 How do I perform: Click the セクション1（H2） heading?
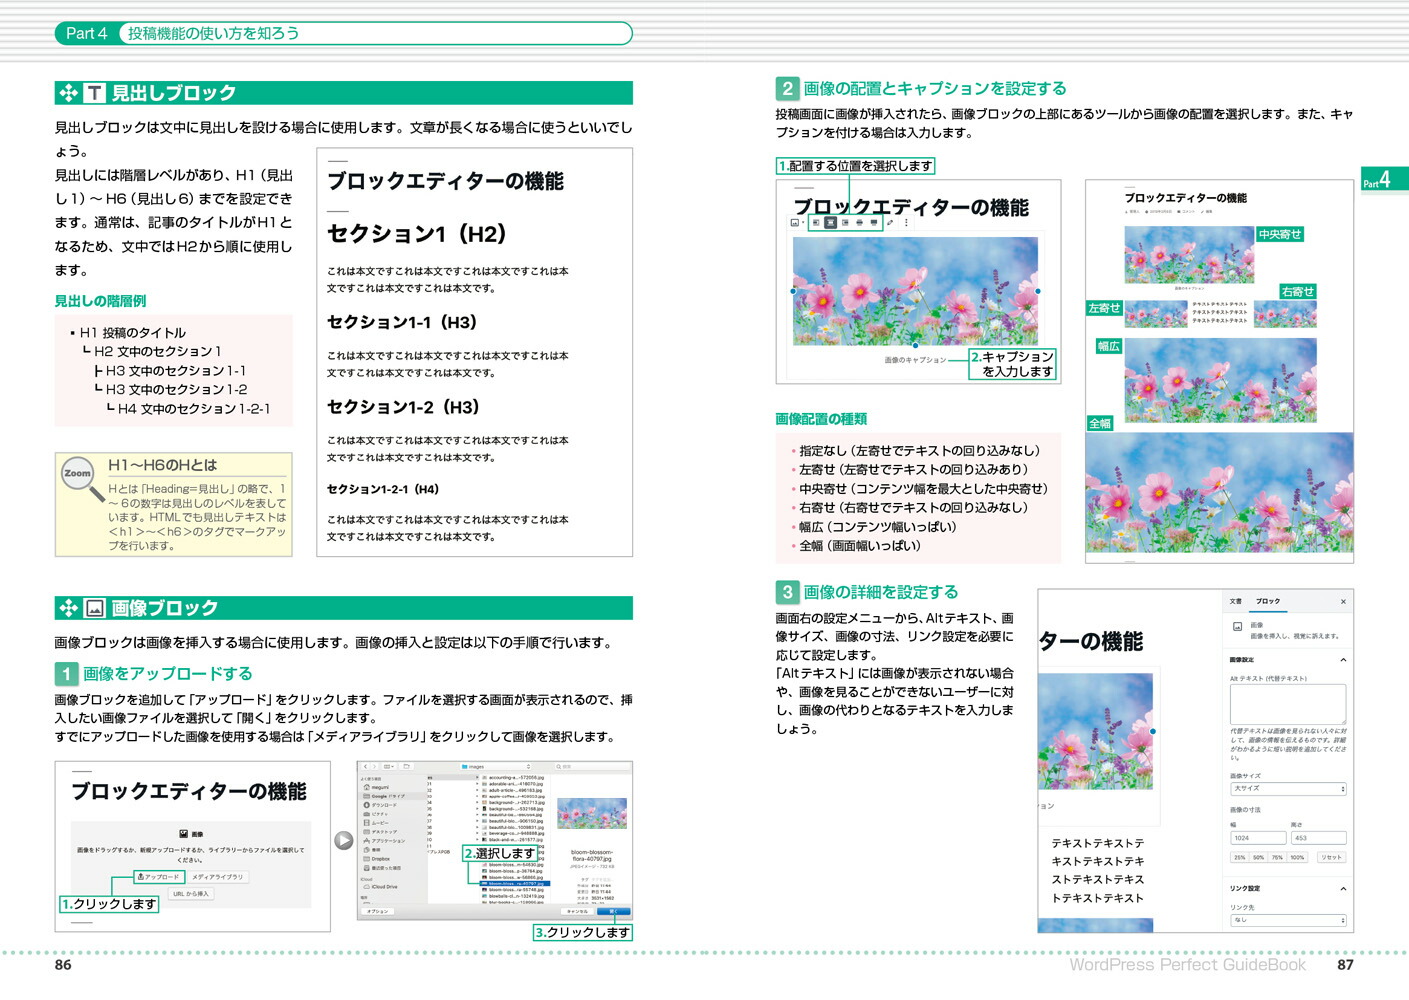417,233
